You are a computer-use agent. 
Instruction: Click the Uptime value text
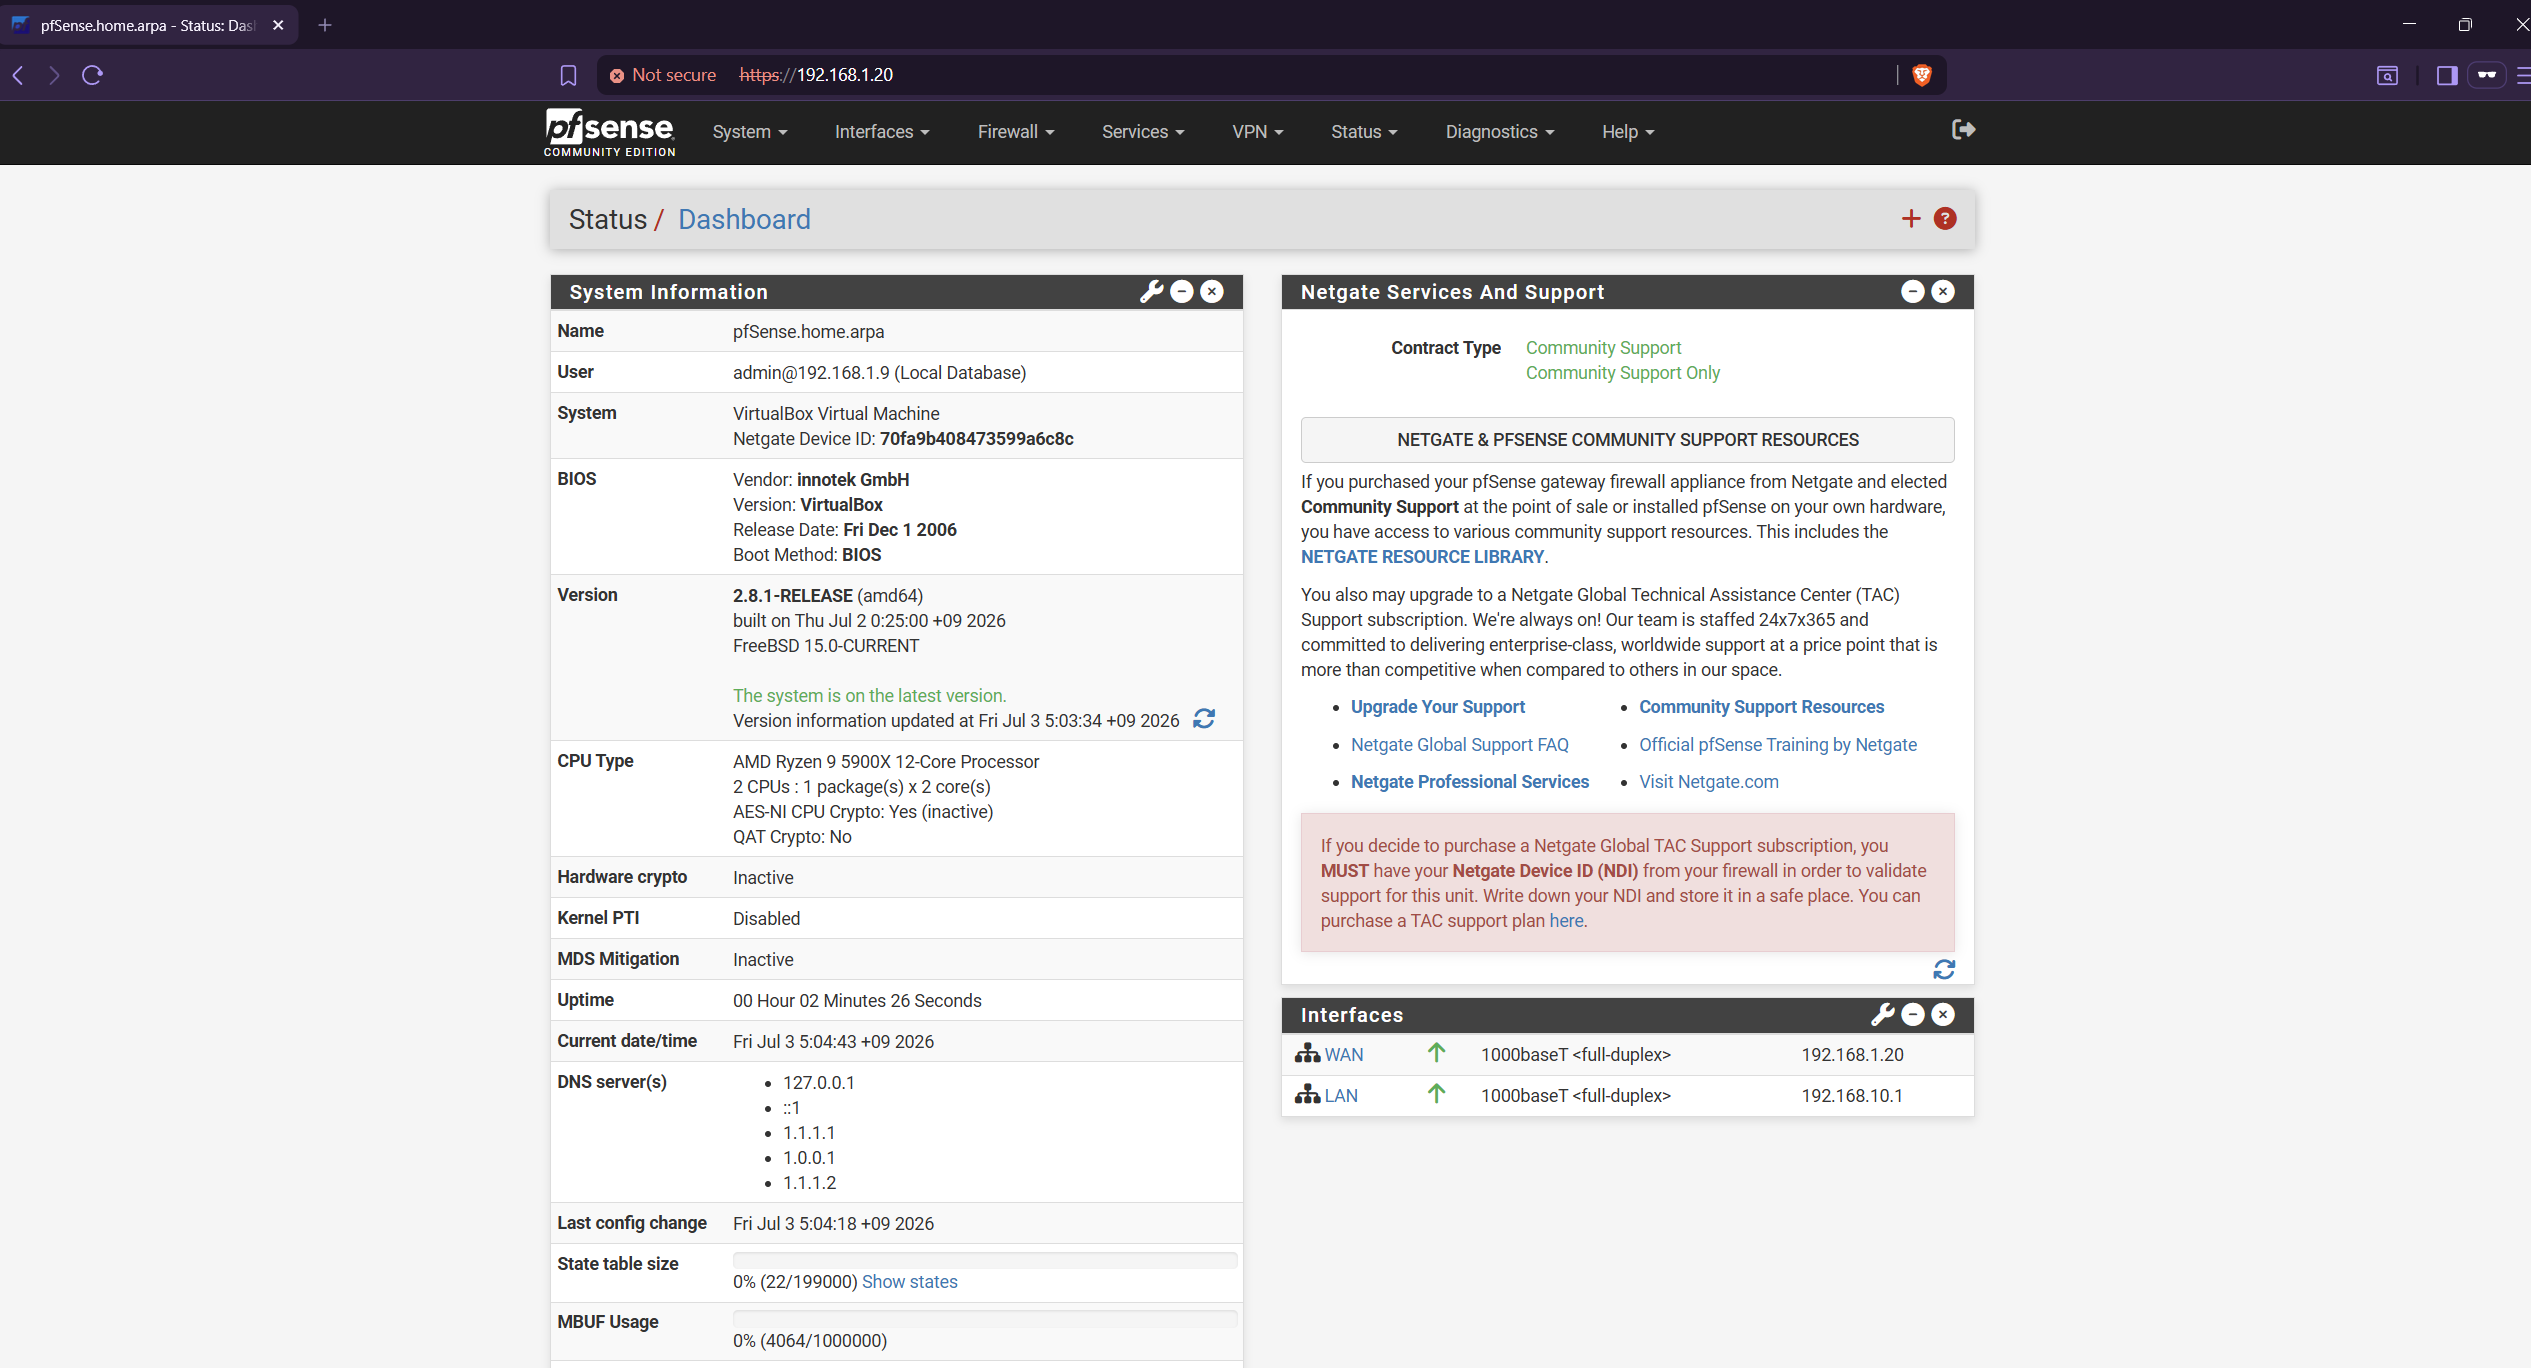click(x=857, y=1001)
